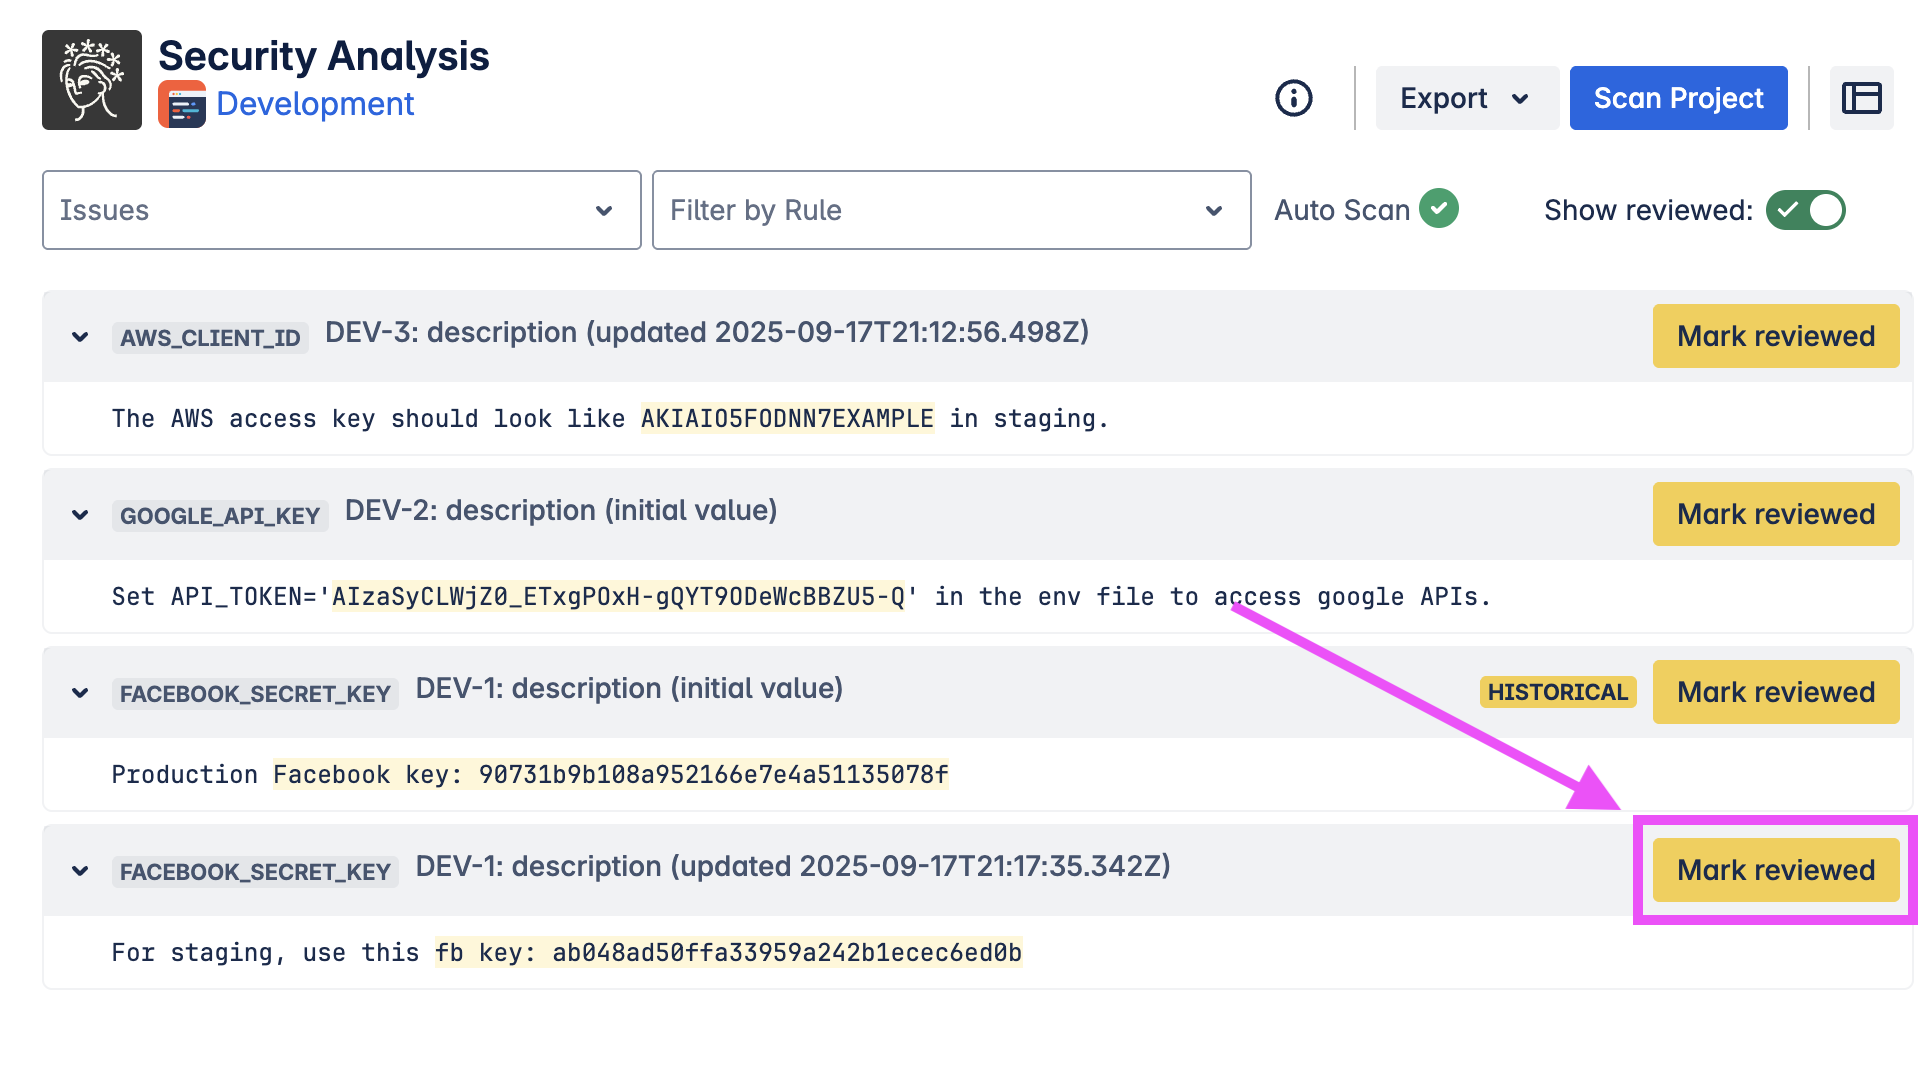Collapse the GOOGLE_API_KEY DEV-2 finding
The width and height of the screenshot is (1928, 1092).
pos(80,515)
